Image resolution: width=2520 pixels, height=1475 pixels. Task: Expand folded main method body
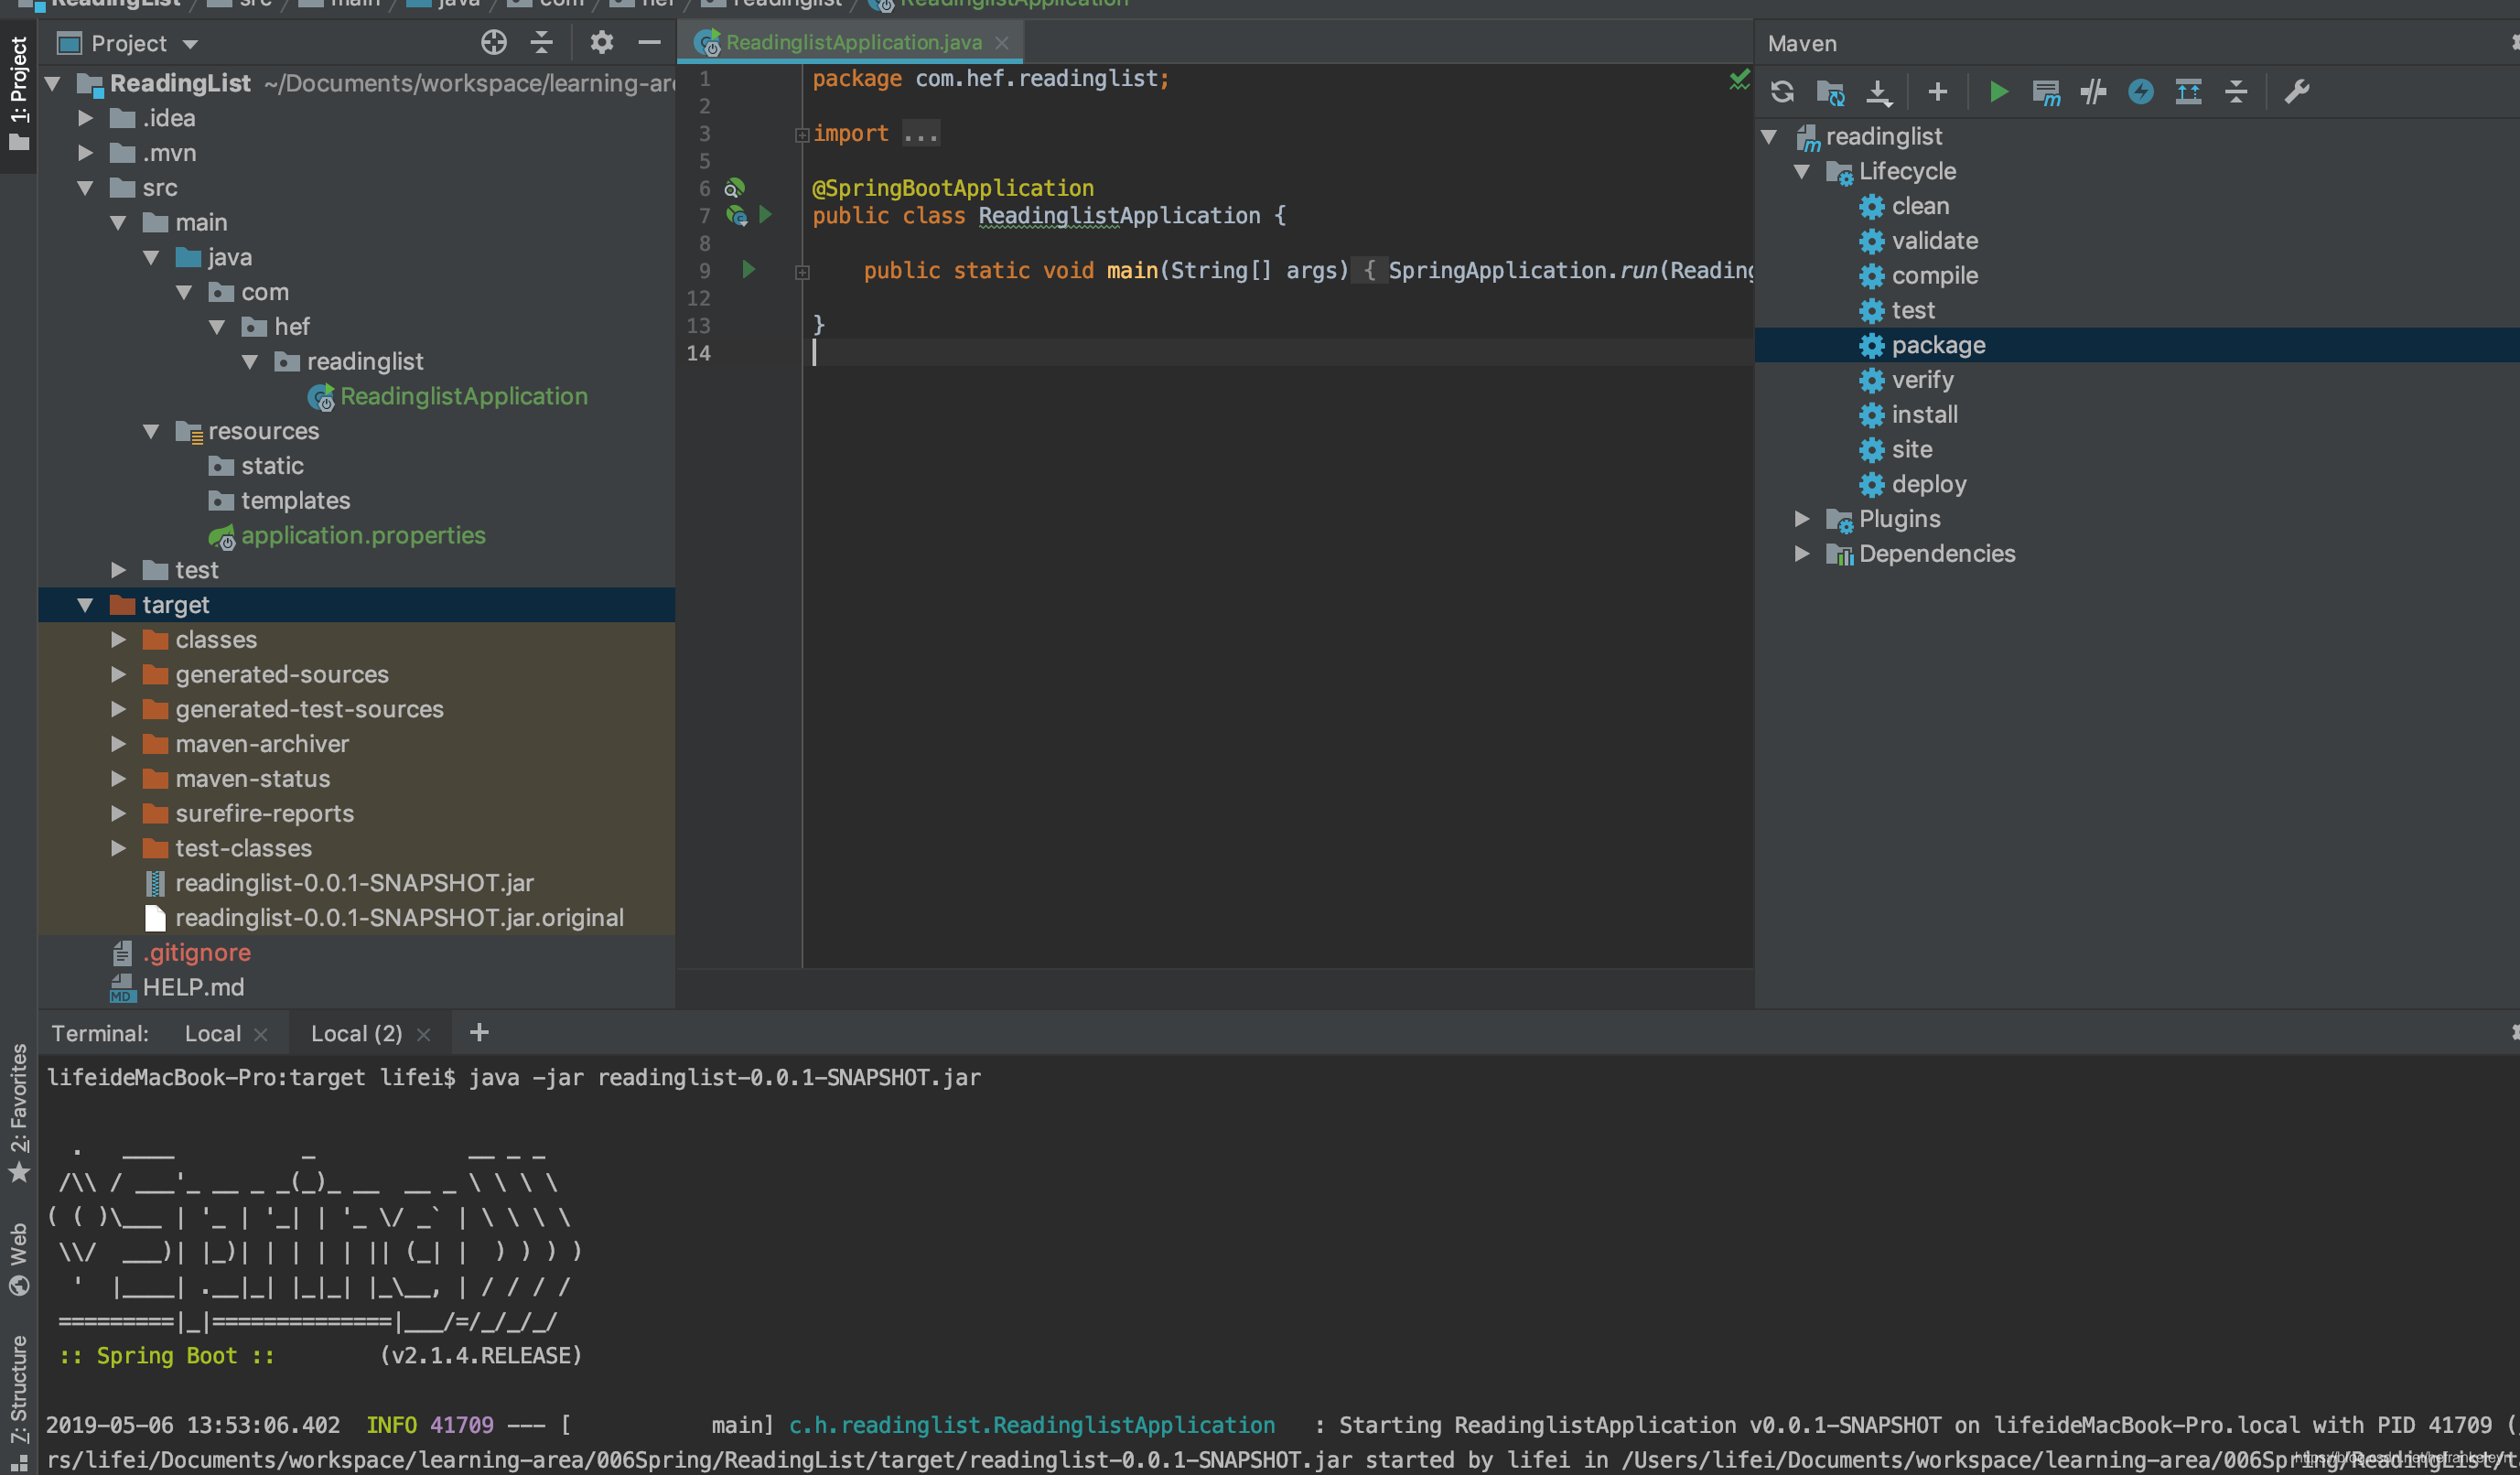click(x=802, y=272)
